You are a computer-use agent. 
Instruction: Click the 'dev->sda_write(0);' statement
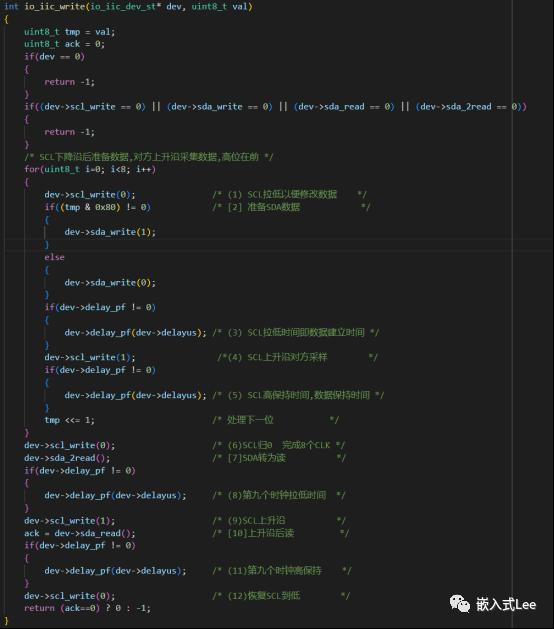point(110,282)
